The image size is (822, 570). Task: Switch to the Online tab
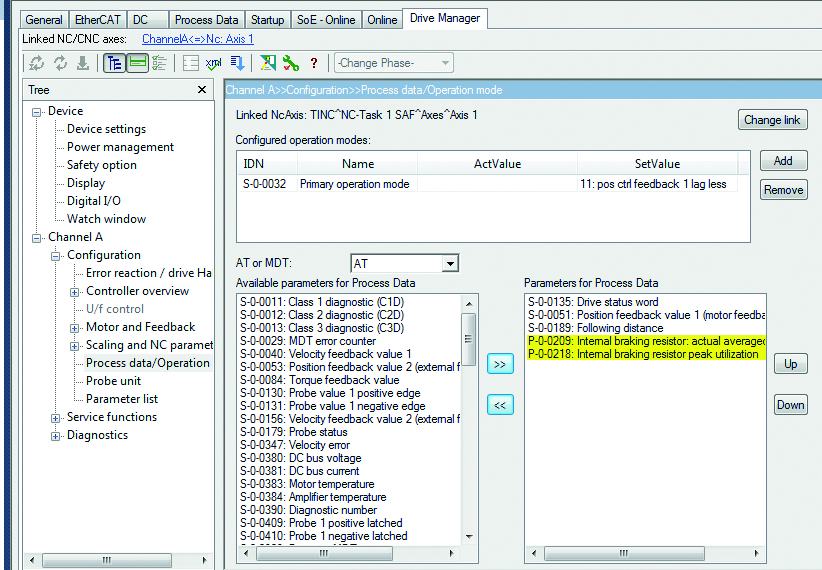[382, 20]
